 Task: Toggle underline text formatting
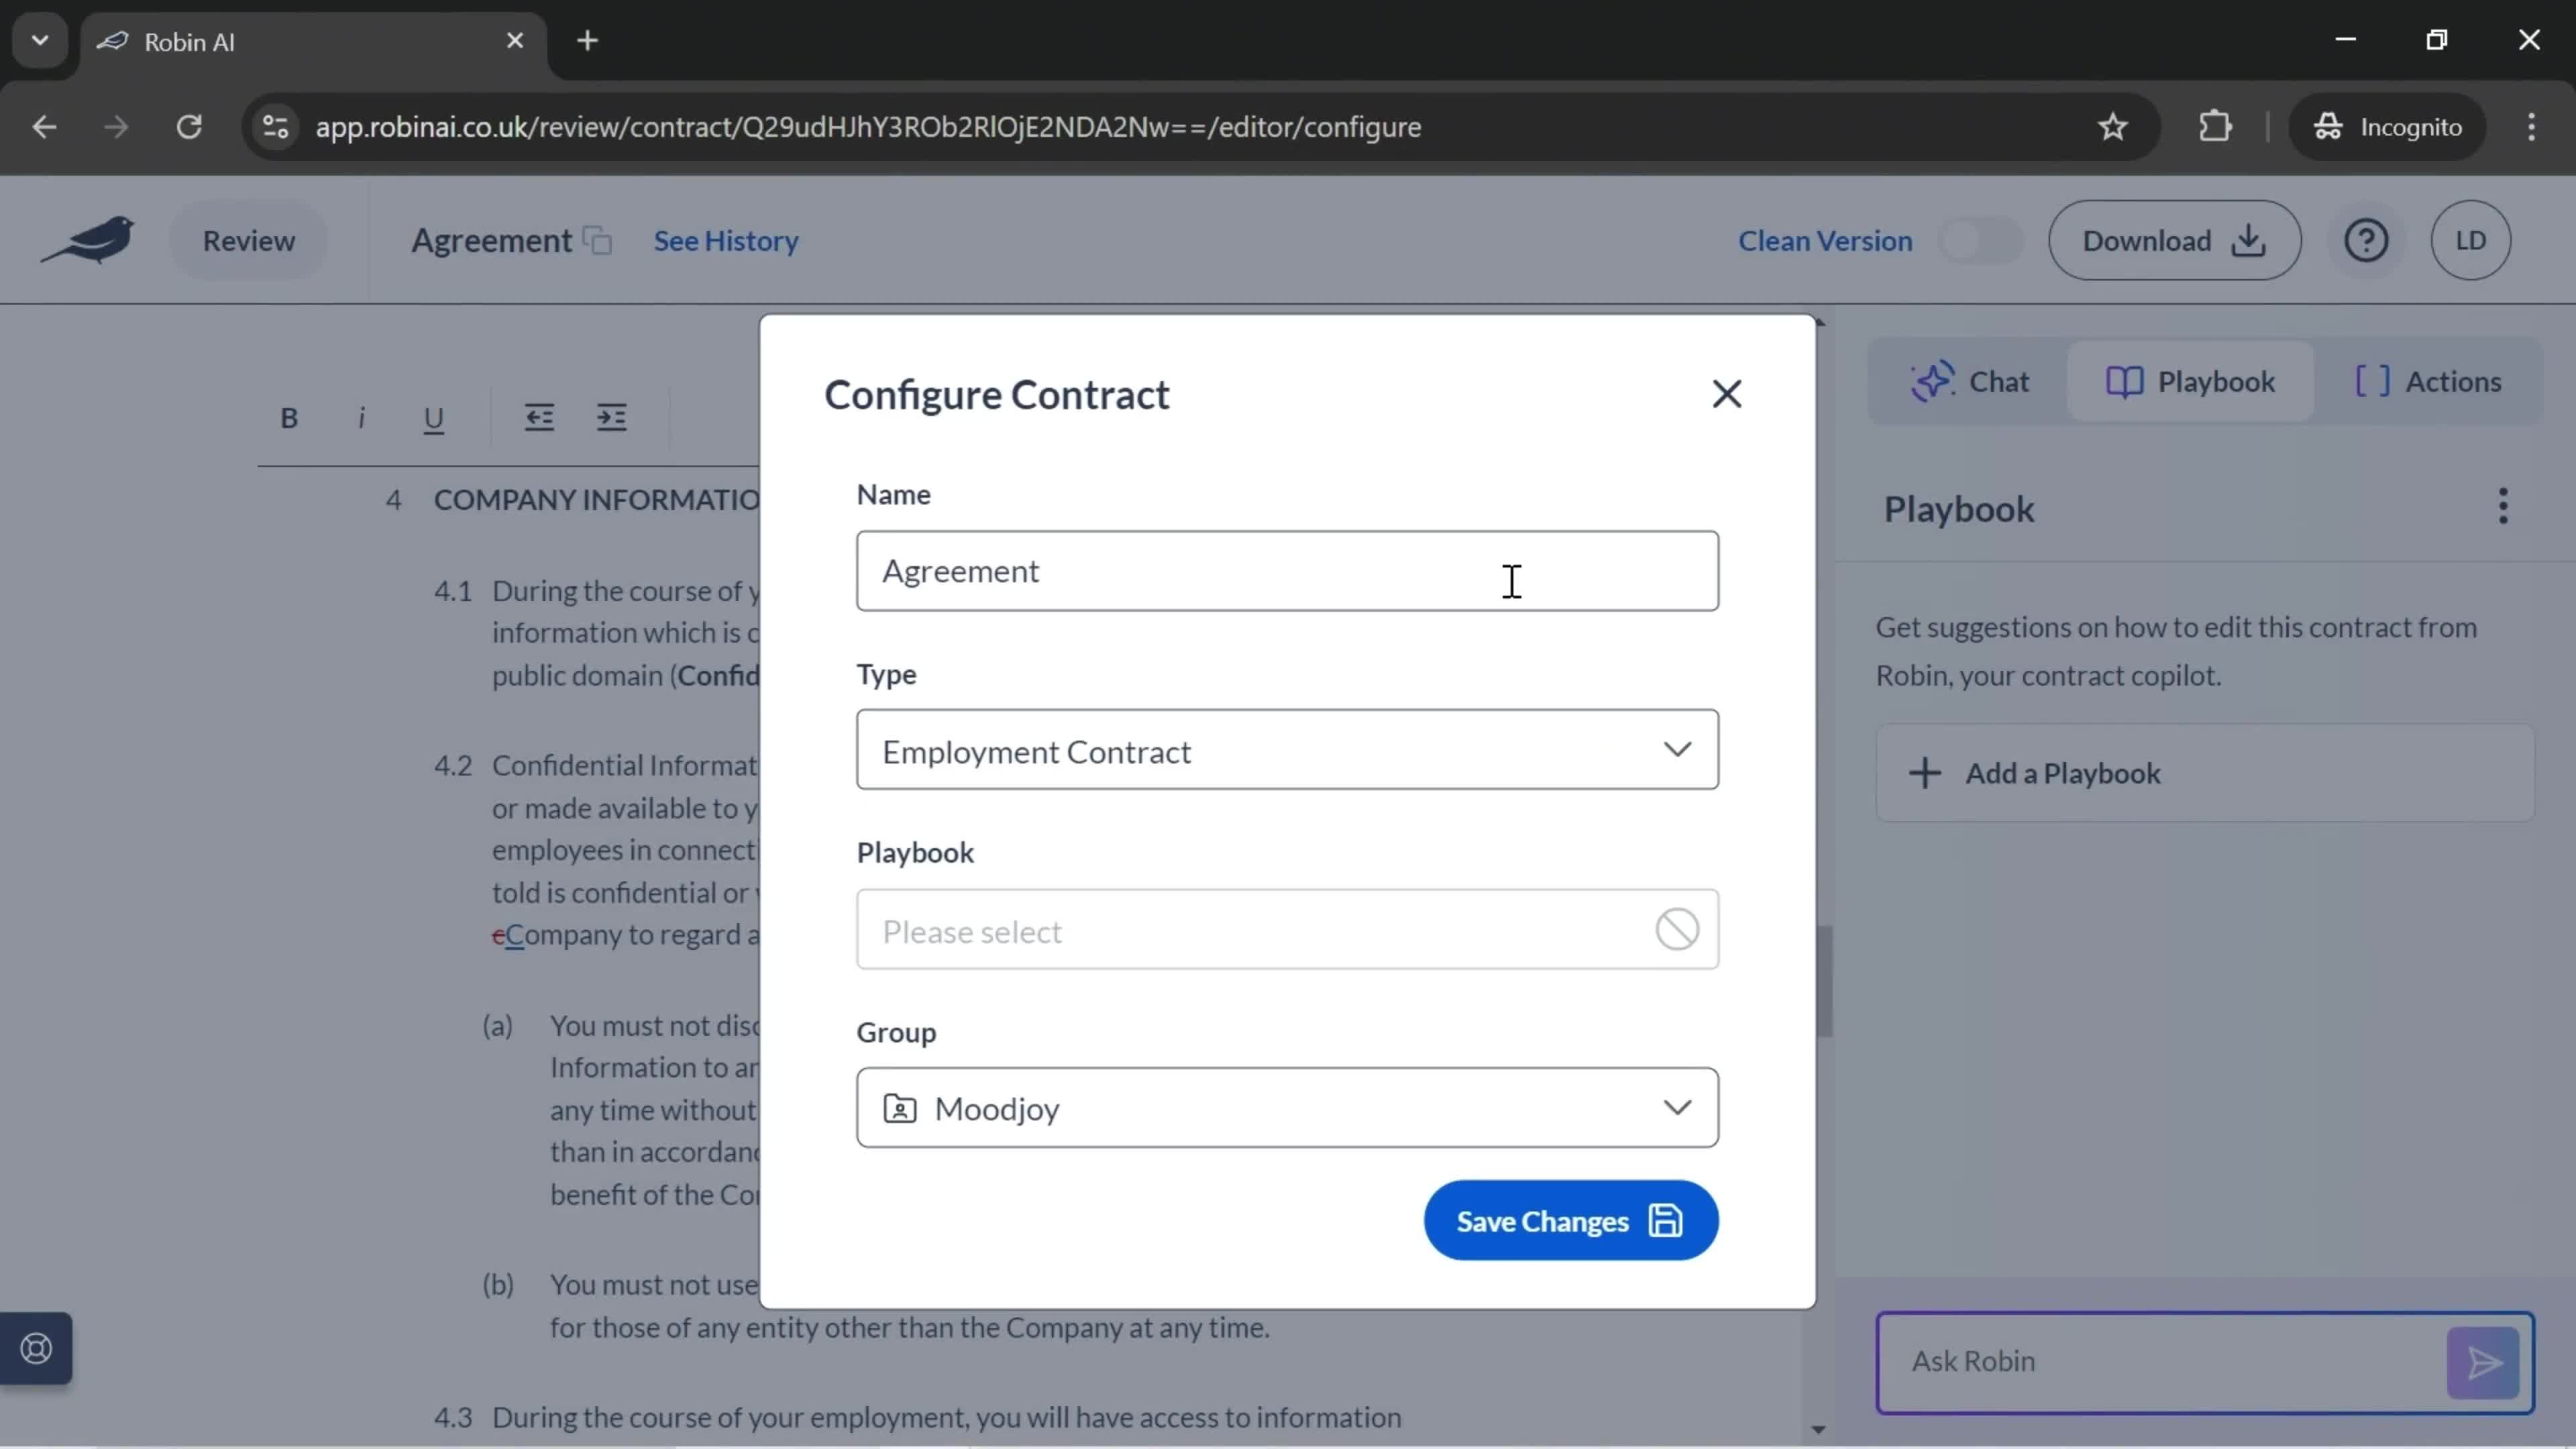tap(433, 416)
